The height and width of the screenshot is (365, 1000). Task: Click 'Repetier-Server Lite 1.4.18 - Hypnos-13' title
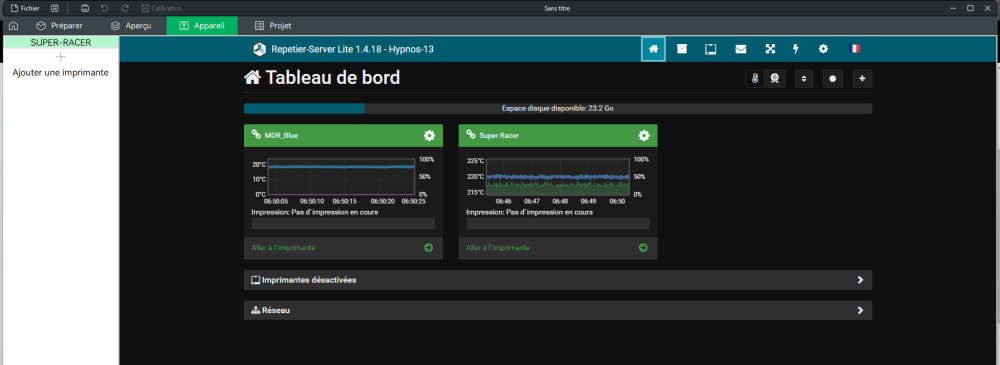coord(353,49)
